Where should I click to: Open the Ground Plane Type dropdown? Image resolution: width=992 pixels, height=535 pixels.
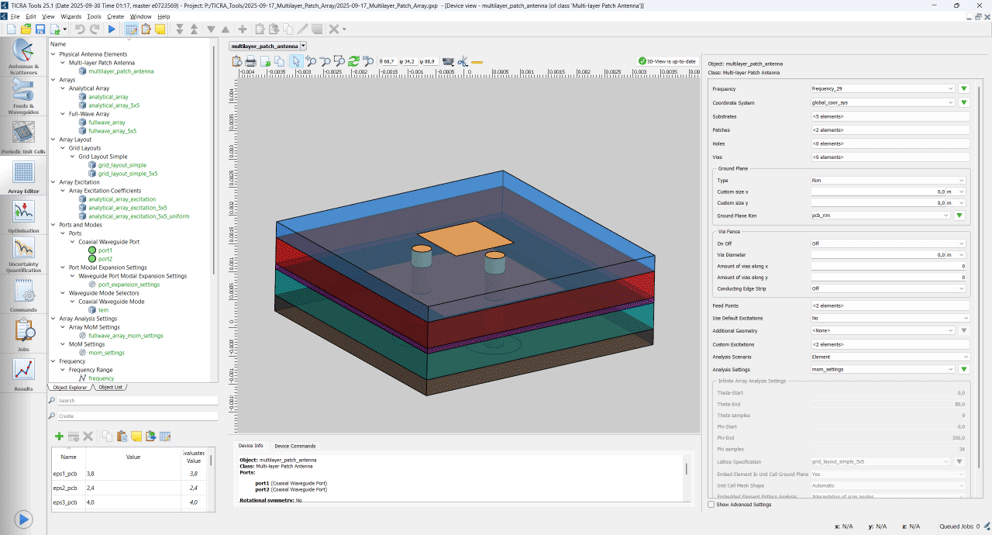pyautogui.click(x=888, y=180)
